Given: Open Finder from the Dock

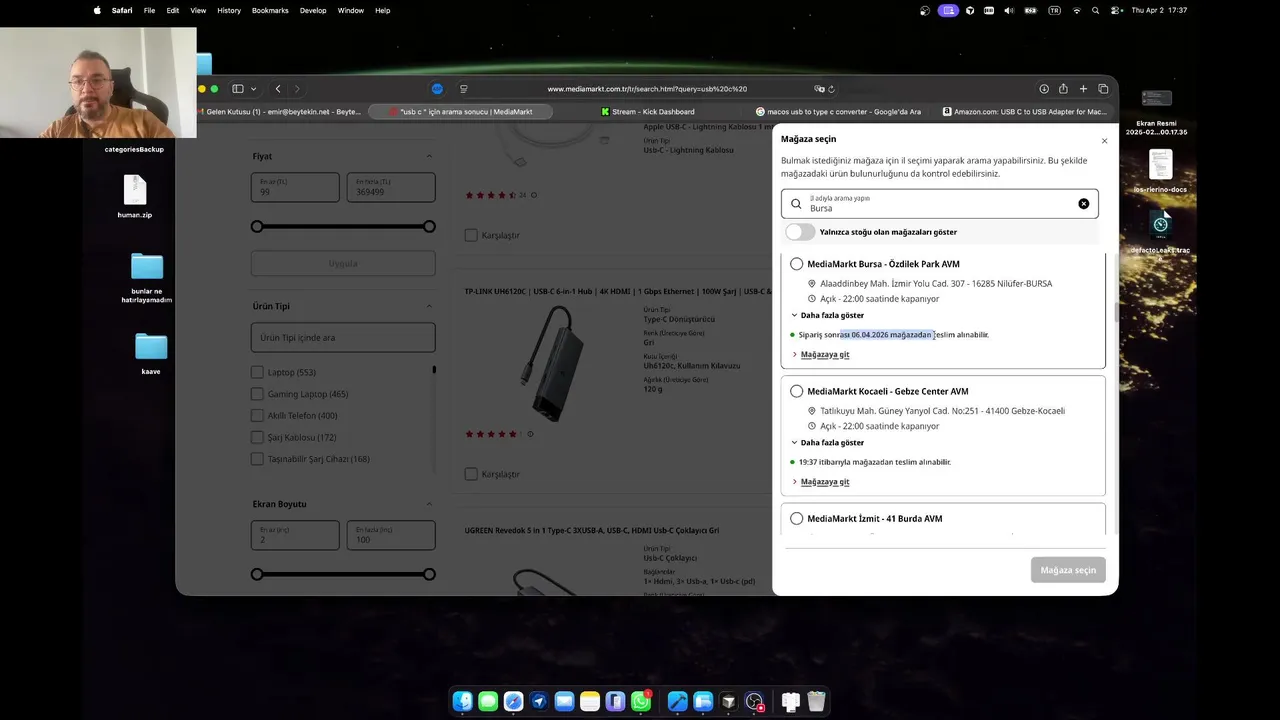Looking at the screenshot, I should (x=462, y=702).
